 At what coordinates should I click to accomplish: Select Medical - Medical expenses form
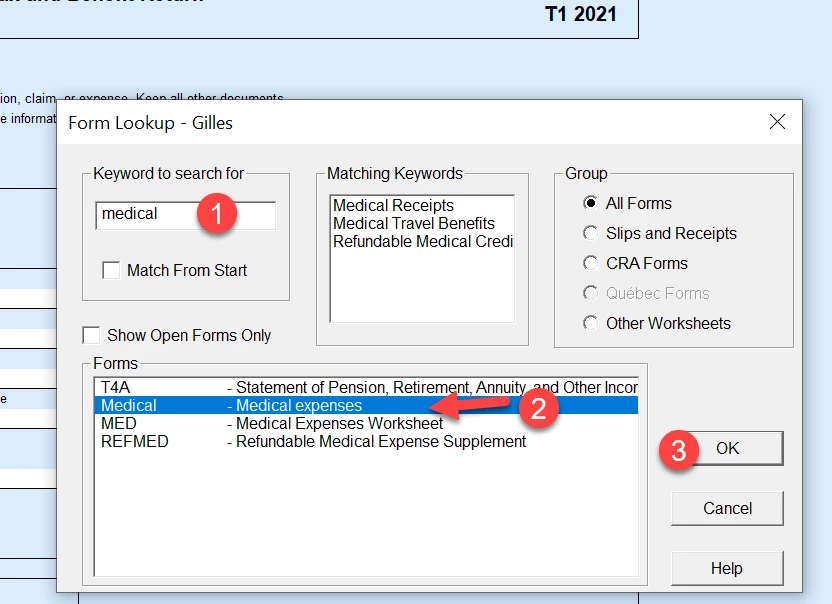[x=366, y=405]
